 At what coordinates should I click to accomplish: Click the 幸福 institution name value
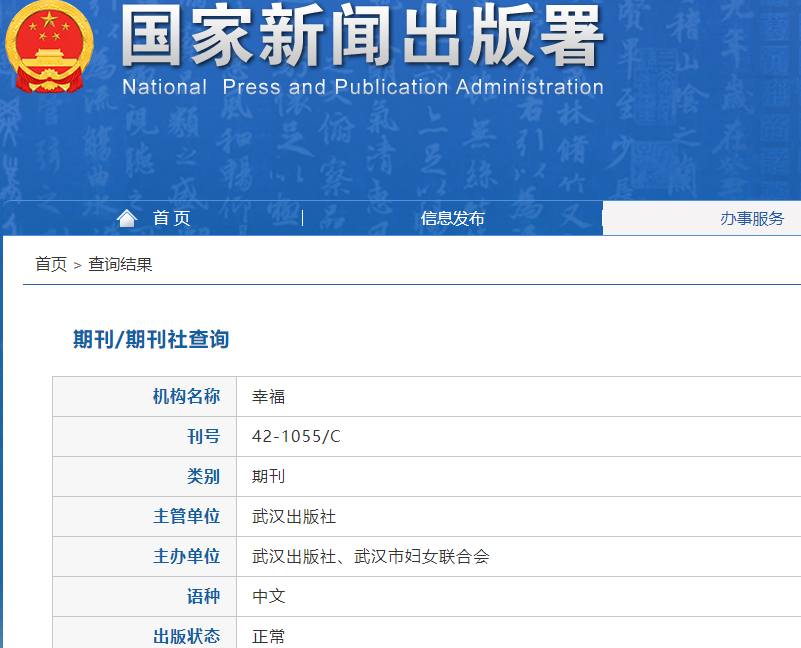[269, 397]
